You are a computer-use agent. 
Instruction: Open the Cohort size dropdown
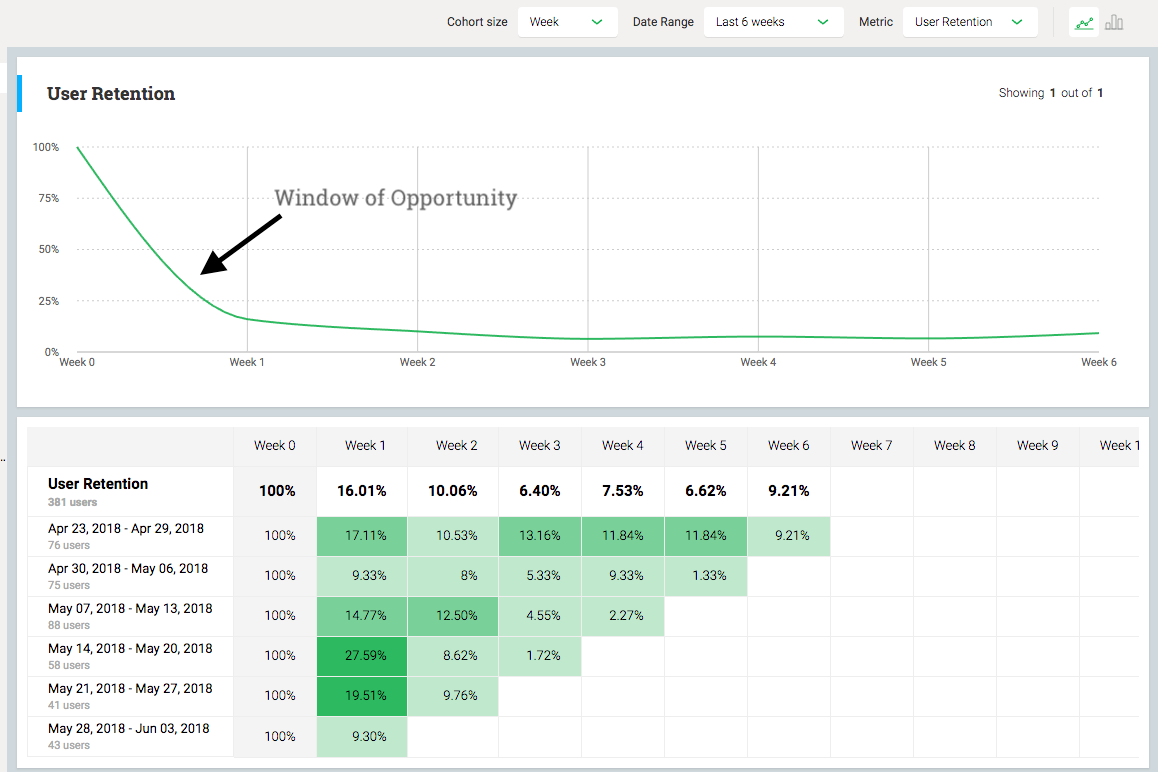point(567,21)
